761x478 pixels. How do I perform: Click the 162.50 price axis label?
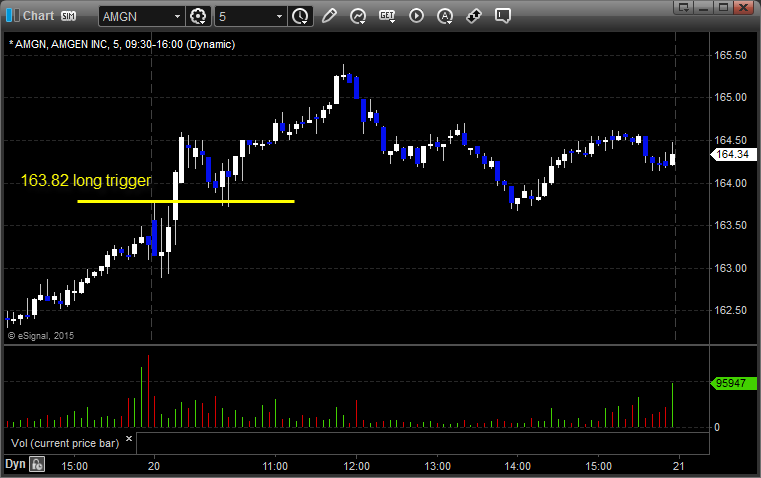[730, 310]
